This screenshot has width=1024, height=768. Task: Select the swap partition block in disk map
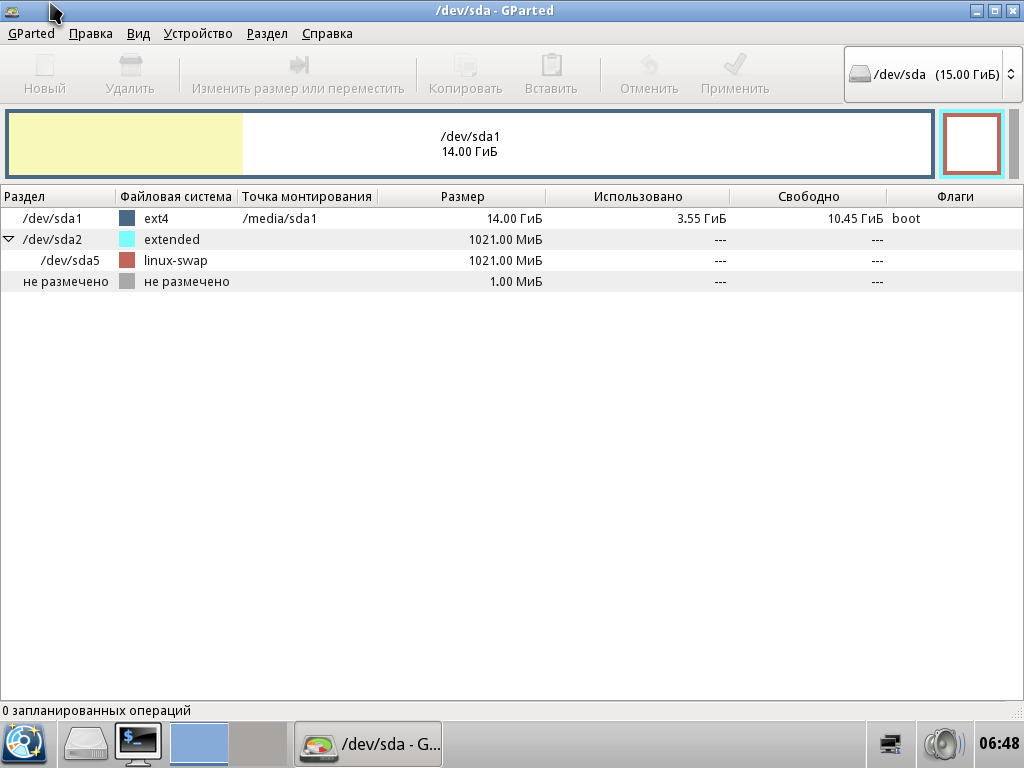(972, 144)
